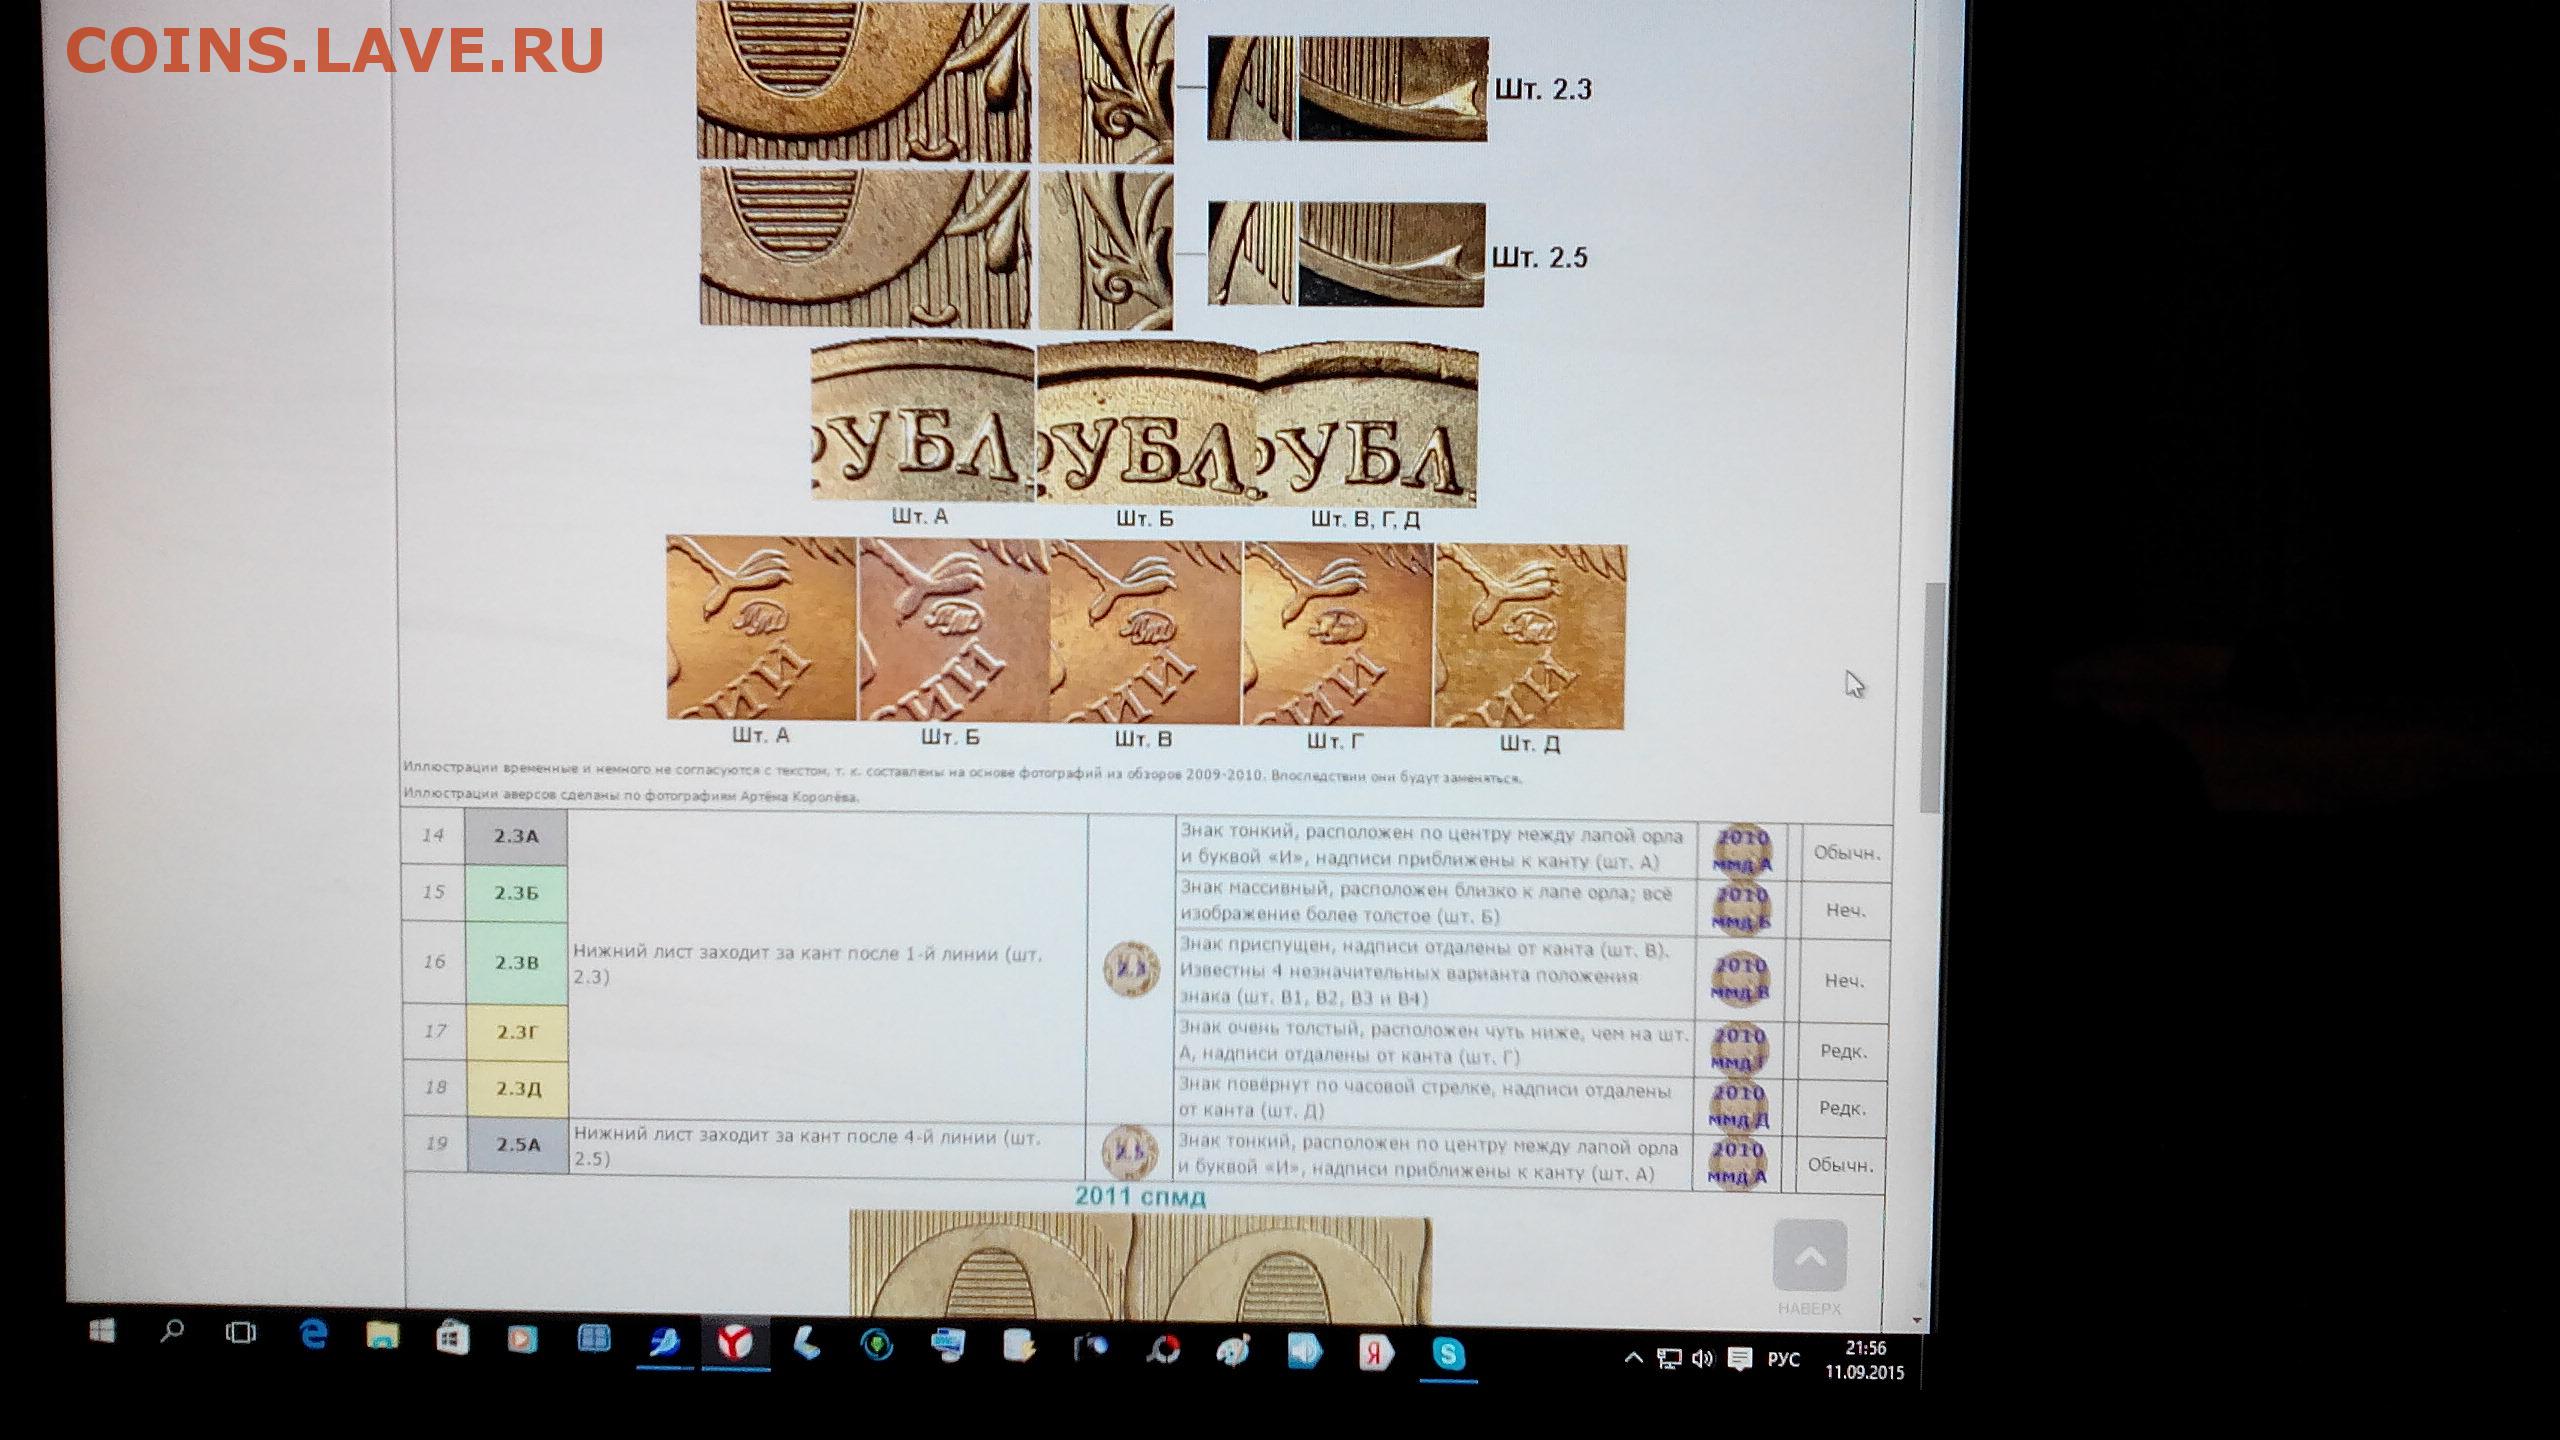Click the 2.3А variety cell
Viewport: 2560px width, 1440px height.
tap(516, 836)
